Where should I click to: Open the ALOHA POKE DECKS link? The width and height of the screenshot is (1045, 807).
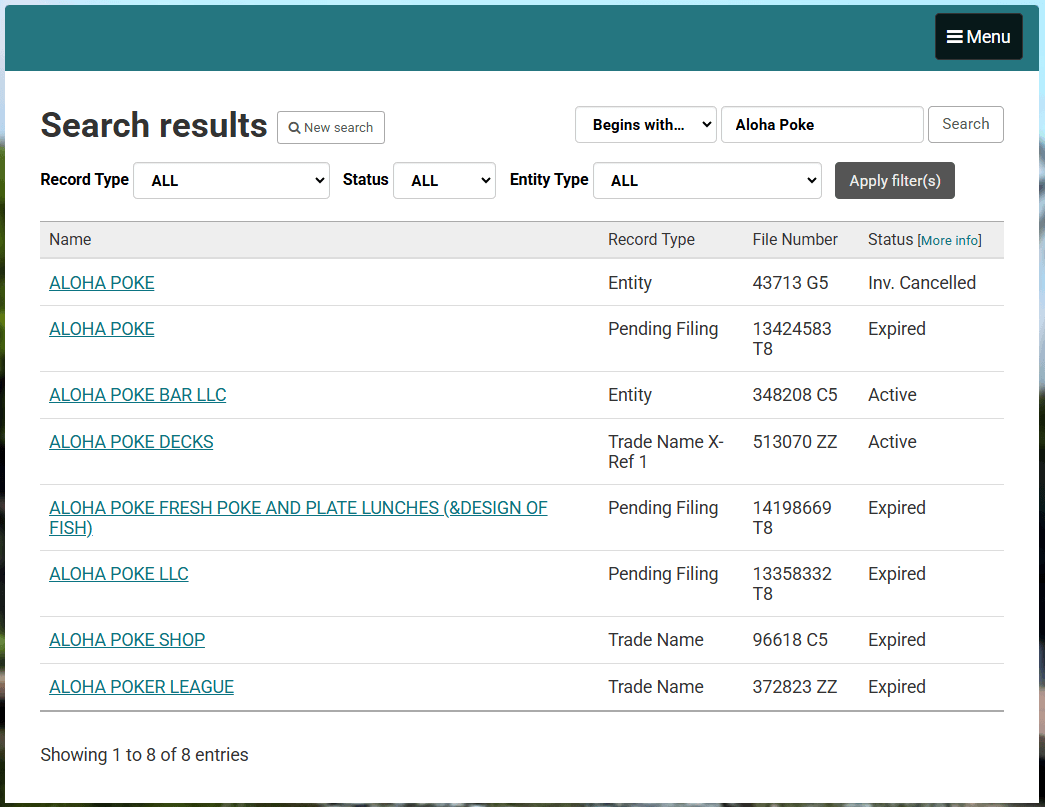131,442
